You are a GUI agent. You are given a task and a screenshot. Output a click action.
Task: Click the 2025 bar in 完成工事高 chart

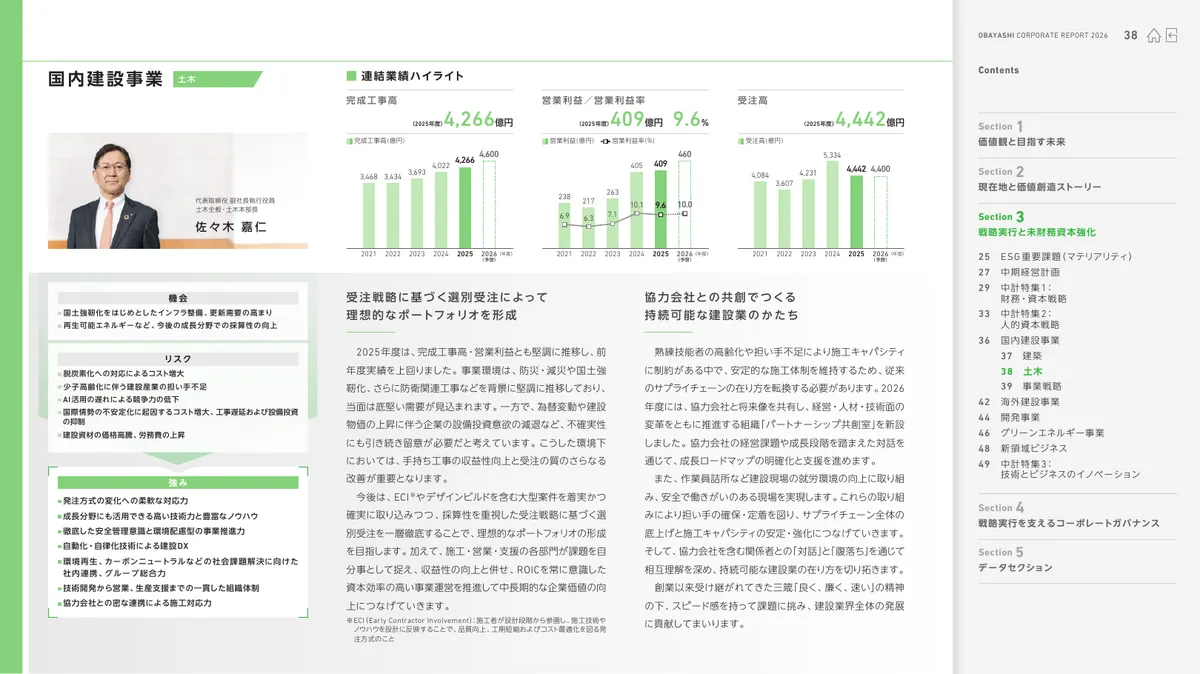465,207
